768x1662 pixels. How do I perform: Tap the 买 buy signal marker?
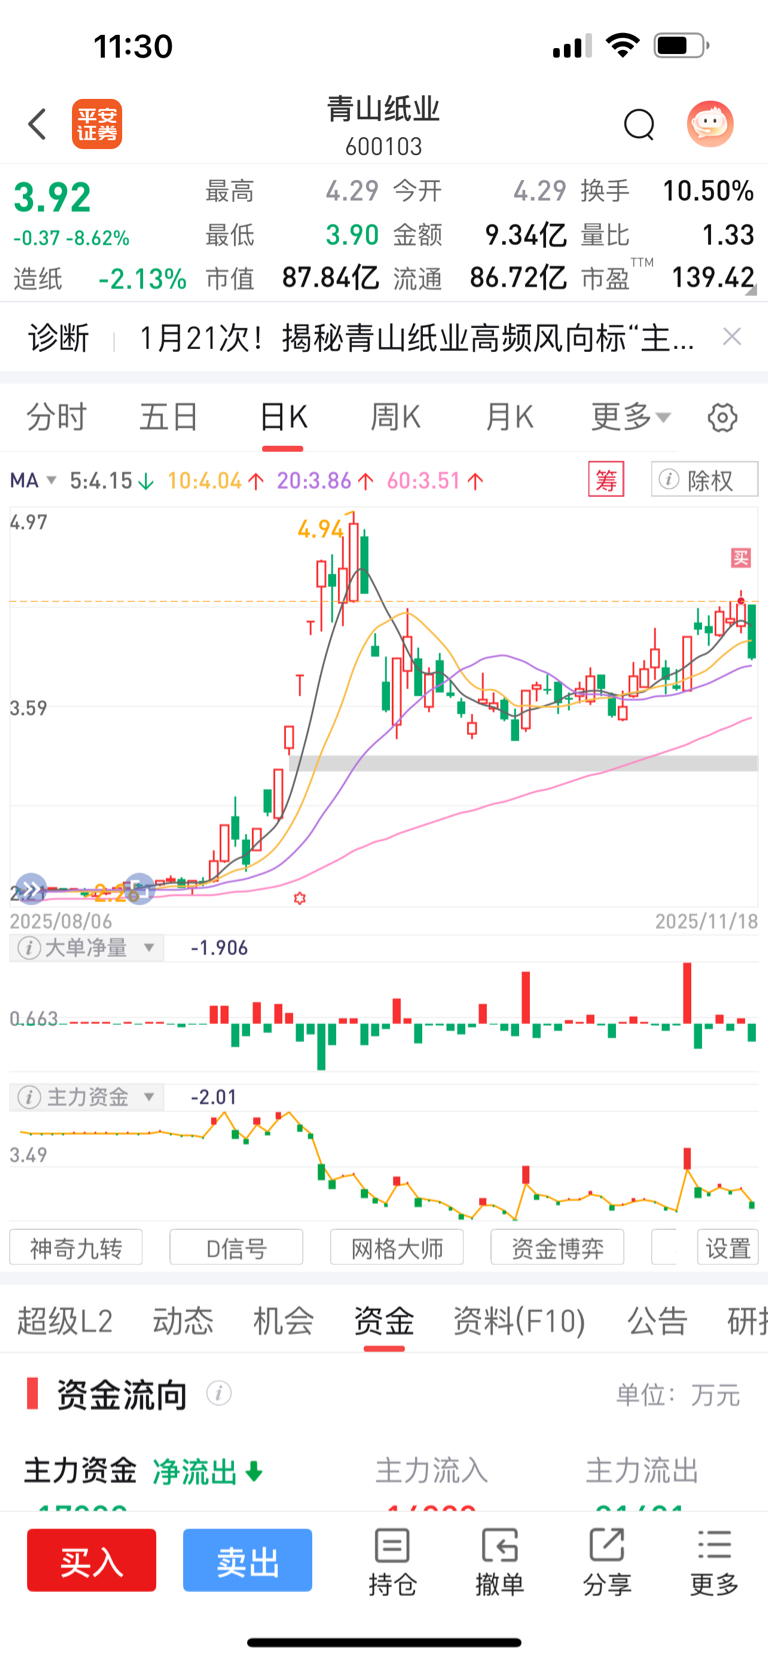coord(741,558)
